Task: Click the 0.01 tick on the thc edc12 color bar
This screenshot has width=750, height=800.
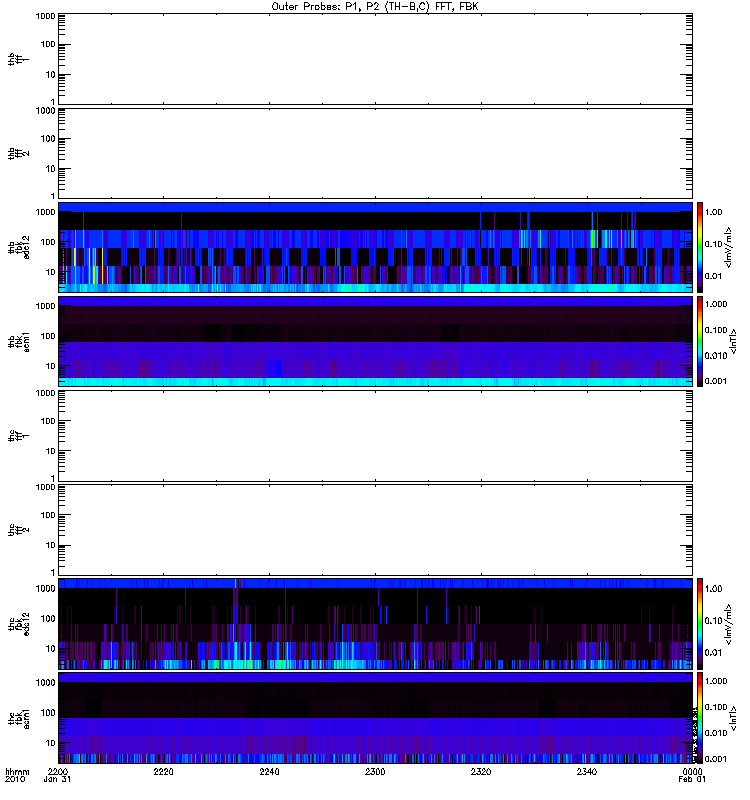Action: point(714,653)
